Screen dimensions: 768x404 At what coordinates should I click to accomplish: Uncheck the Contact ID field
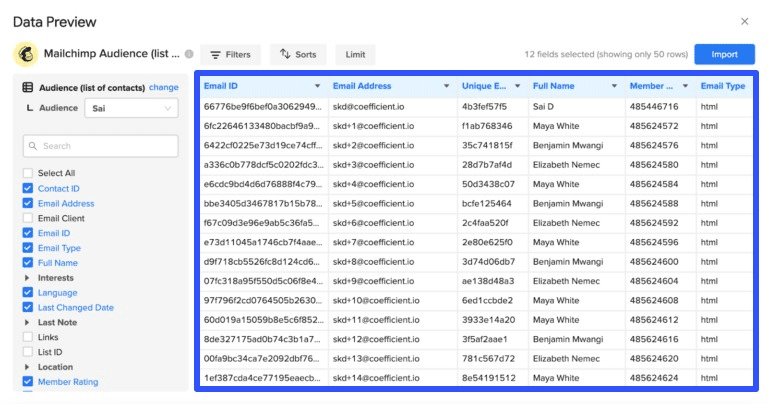pyautogui.click(x=28, y=188)
